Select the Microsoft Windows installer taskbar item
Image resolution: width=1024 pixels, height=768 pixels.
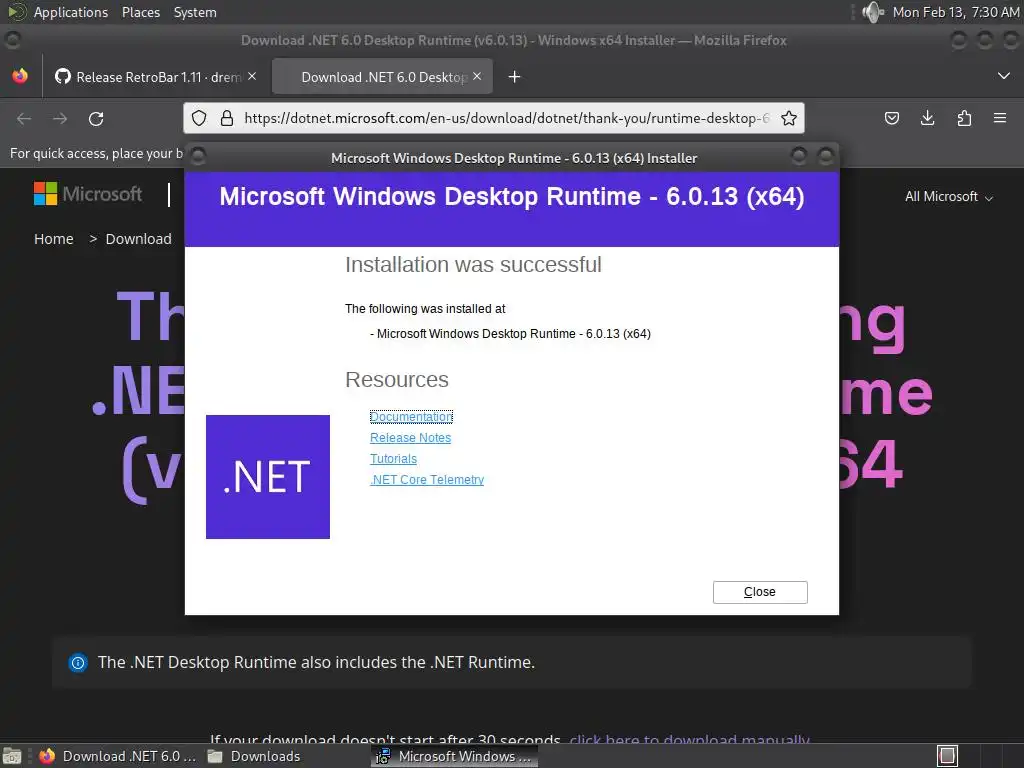pyautogui.click(x=455, y=756)
